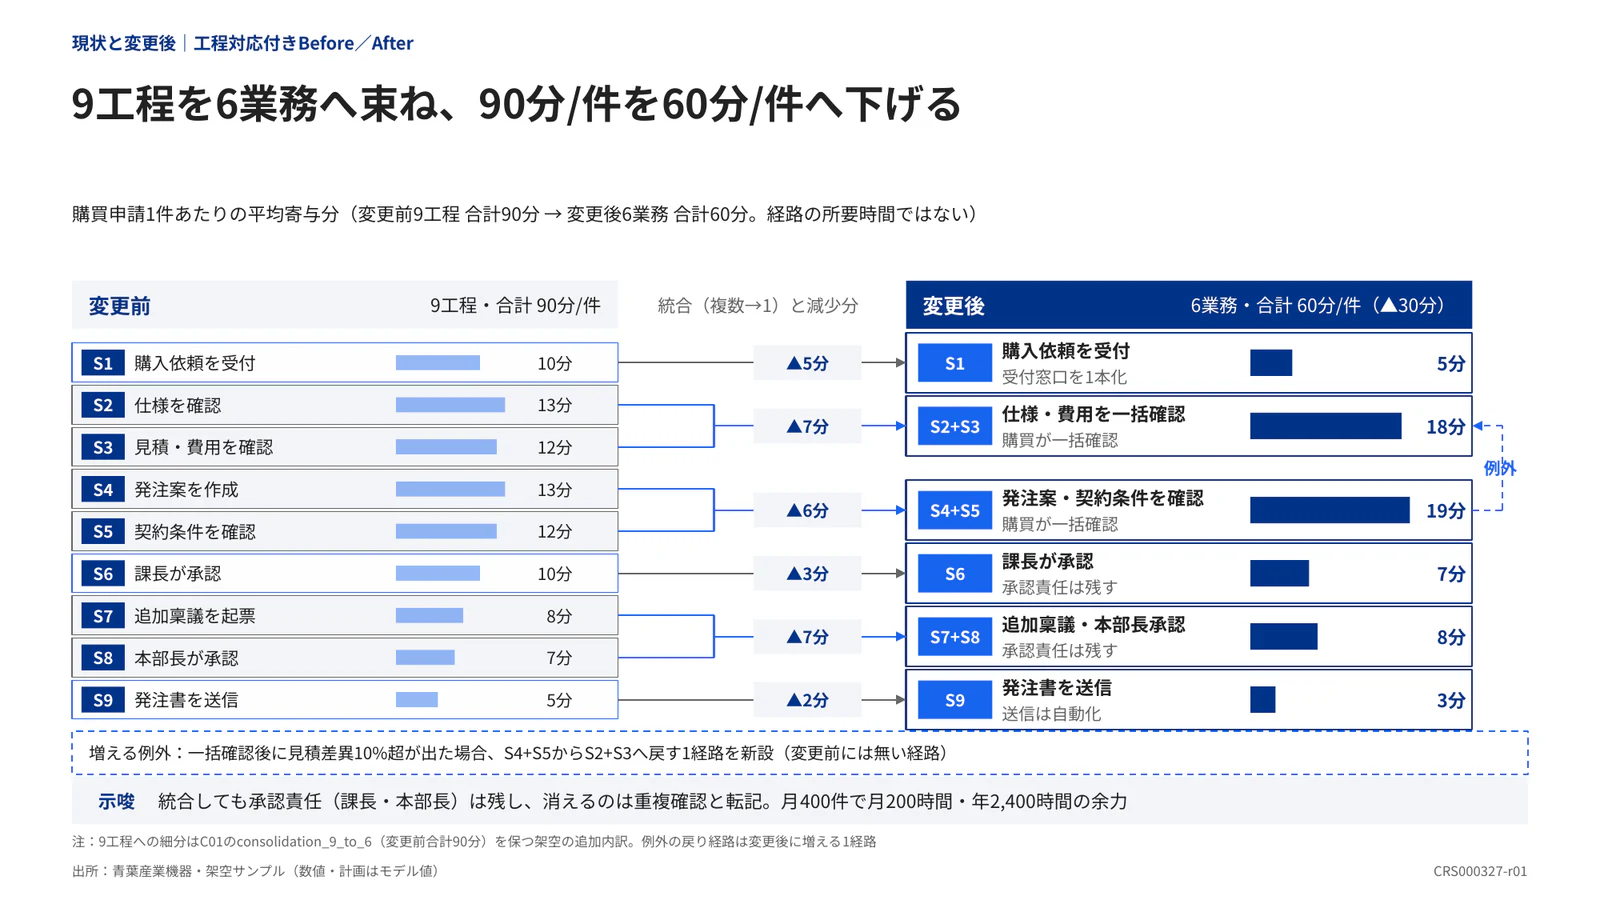Select the "▲3分" reduction label
Screen dimensions: 1600x900
(808, 574)
